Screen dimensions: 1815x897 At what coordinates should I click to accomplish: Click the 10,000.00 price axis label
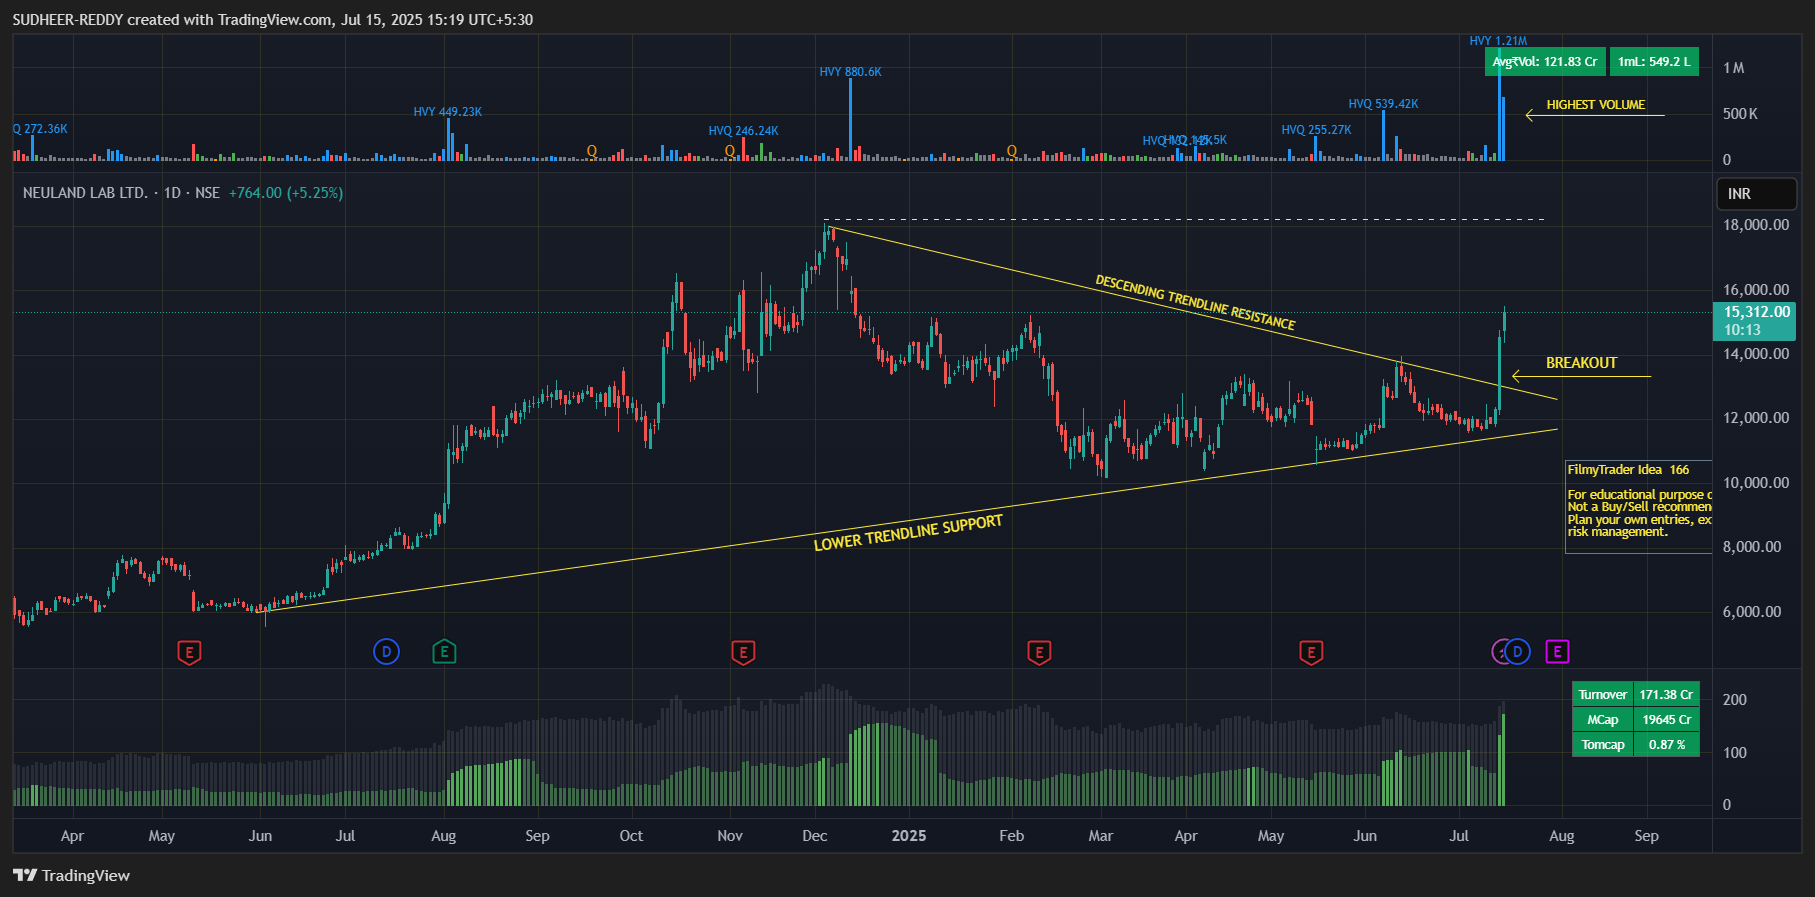coord(1756,483)
